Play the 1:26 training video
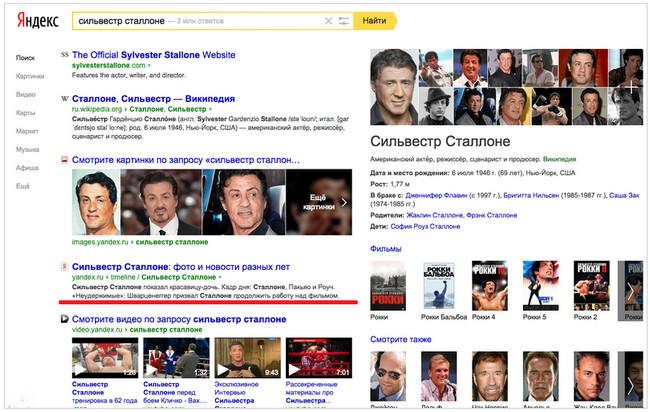Image resolution: width=650 pixels, height=412 pixels. [105, 358]
